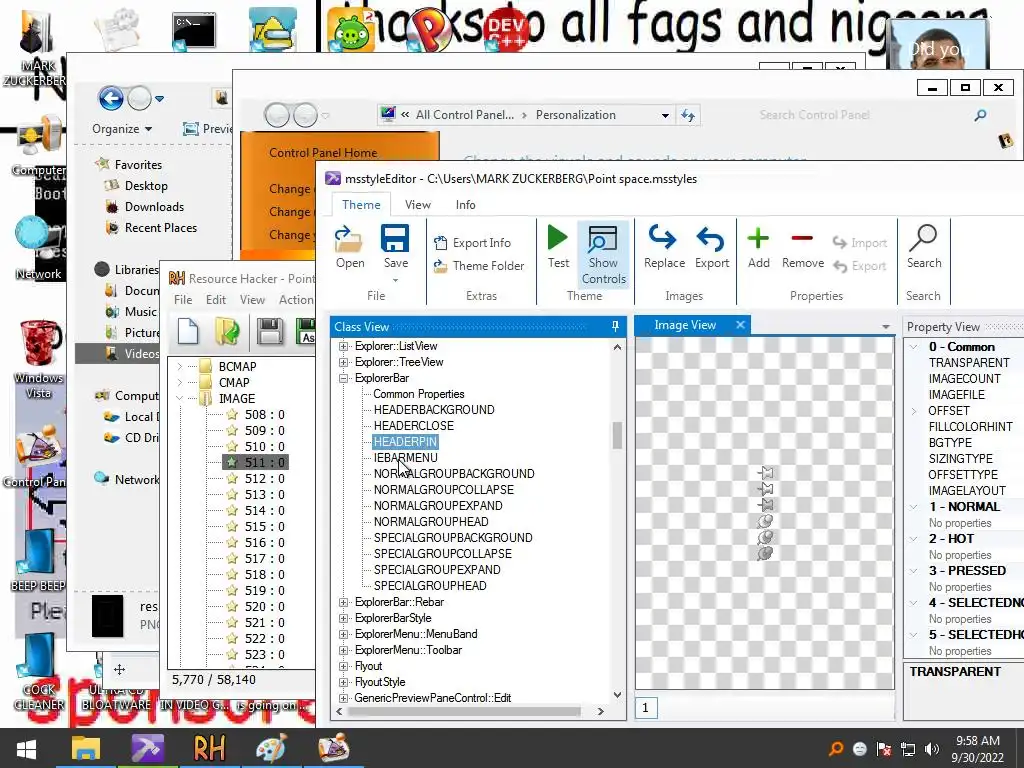The width and height of the screenshot is (1024, 768).
Task: Open the View menu in Resource Hacker
Action: (252, 300)
